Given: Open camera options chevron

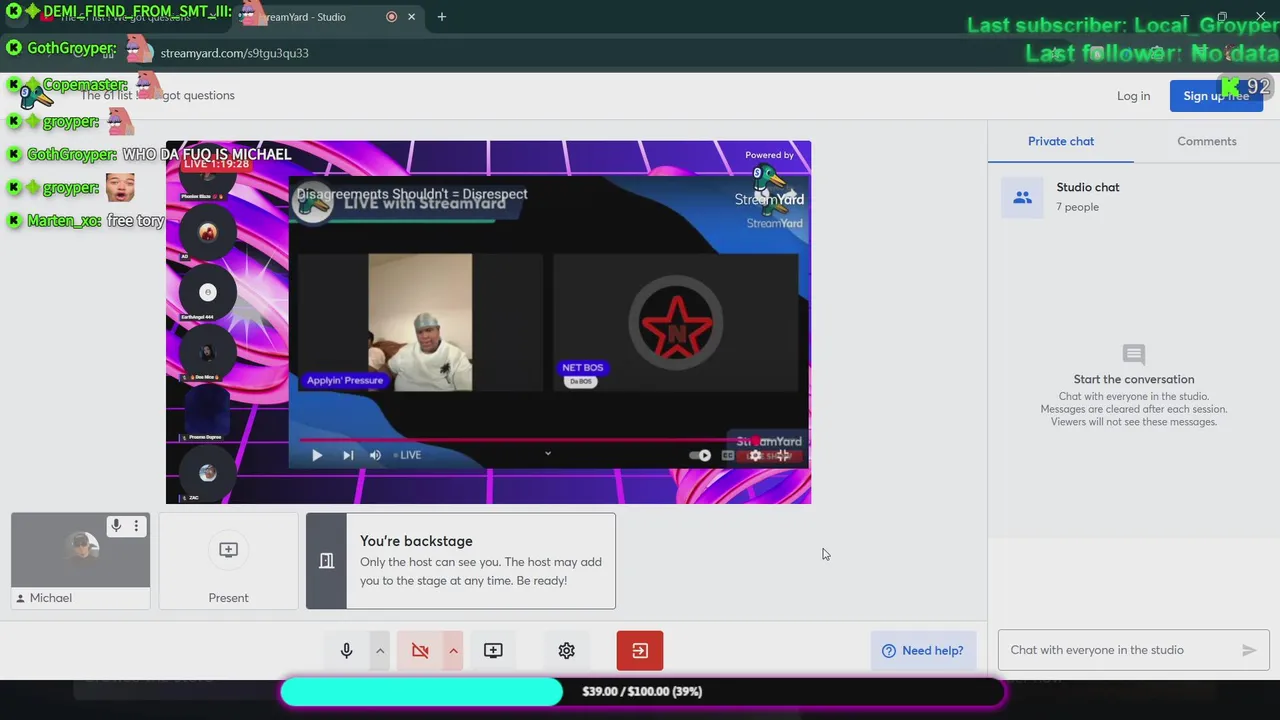Looking at the screenshot, I should 453,651.
